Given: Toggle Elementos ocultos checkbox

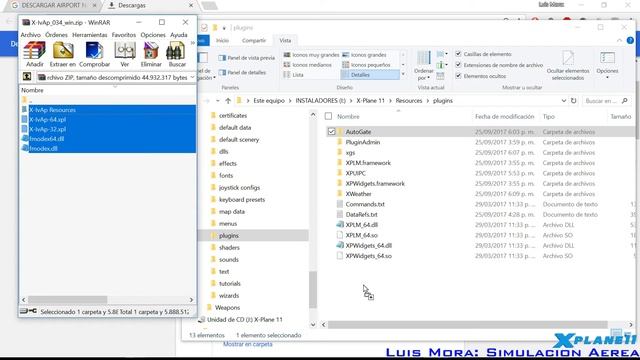Looking at the screenshot, I should 458,76.
